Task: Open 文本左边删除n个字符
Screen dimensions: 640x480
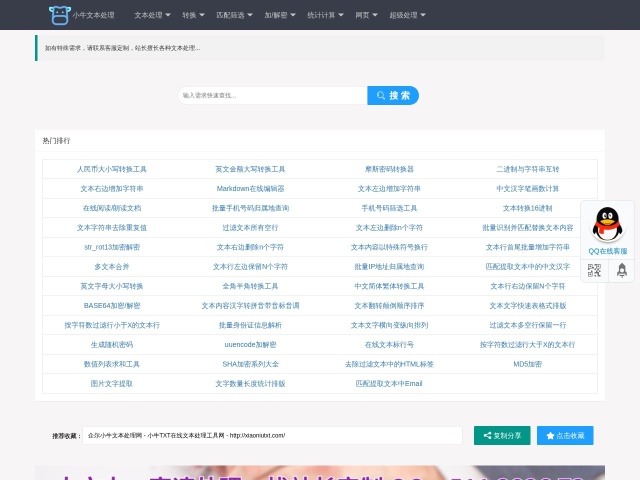Action: 389,228
